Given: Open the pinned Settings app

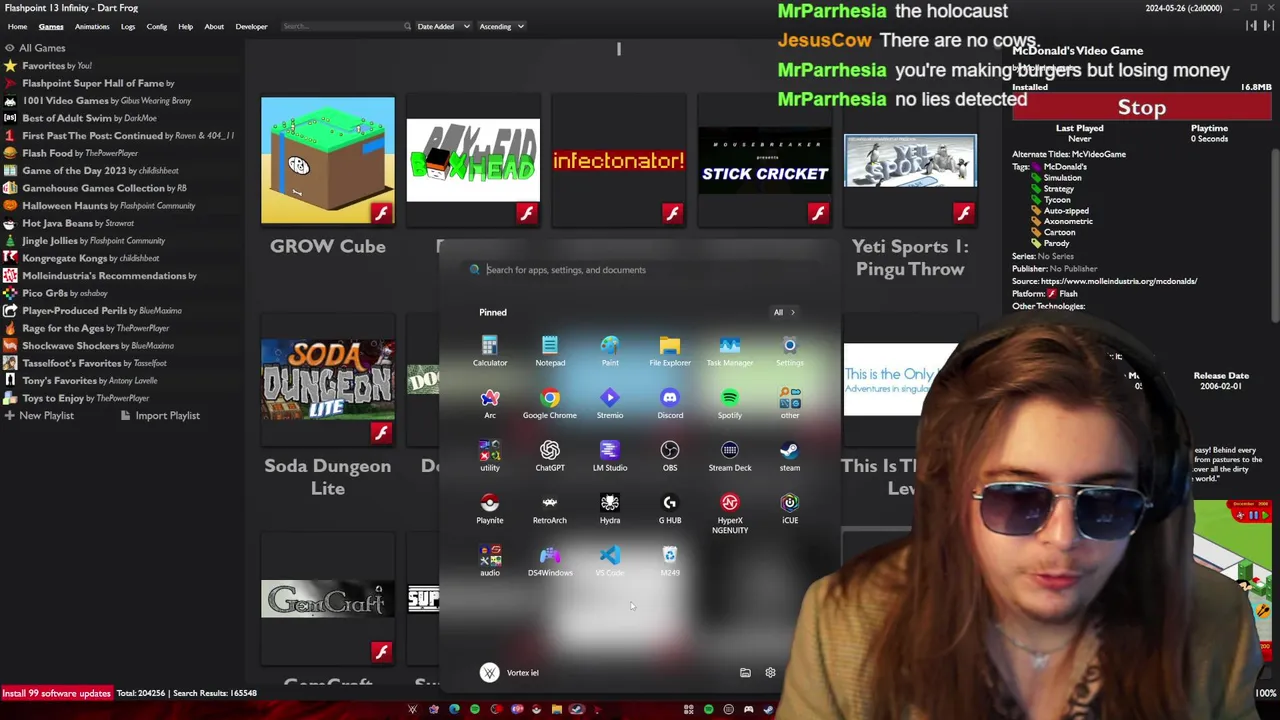Looking at the screenshot, I should pos(790,351).
